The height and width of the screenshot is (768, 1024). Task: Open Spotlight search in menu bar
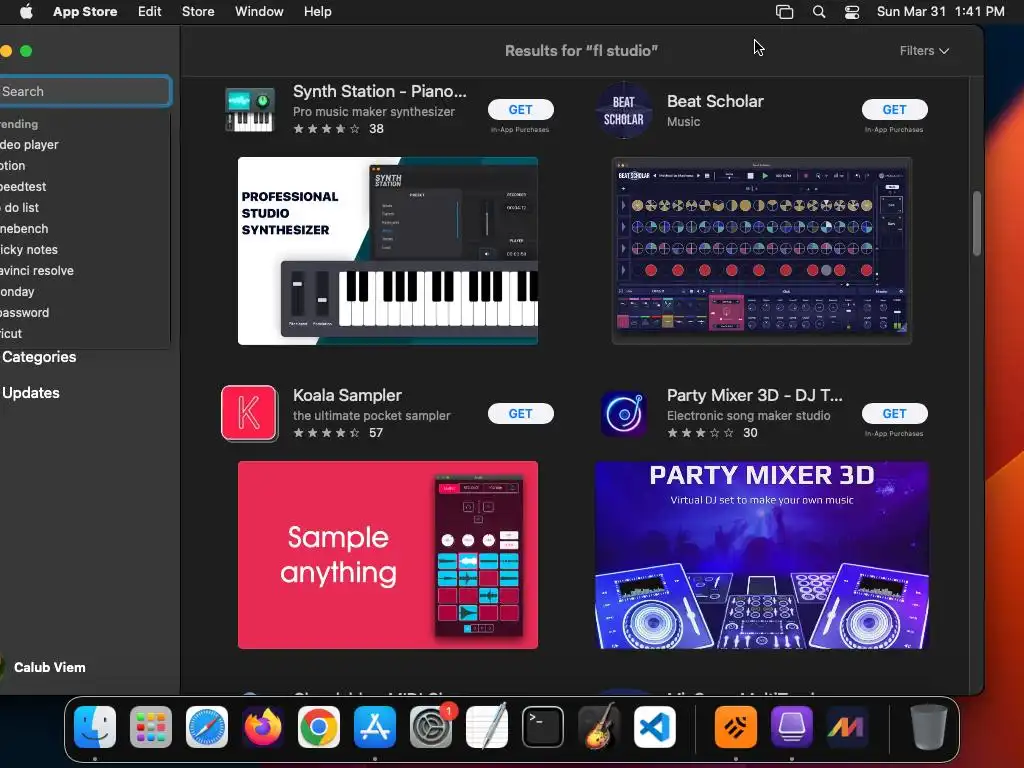[819, 12]
